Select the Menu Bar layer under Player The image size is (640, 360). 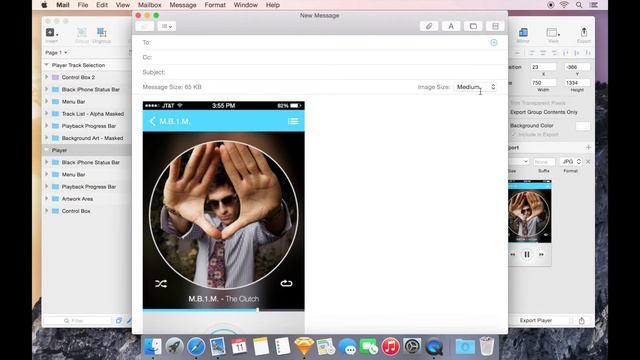tap(87, 174)
